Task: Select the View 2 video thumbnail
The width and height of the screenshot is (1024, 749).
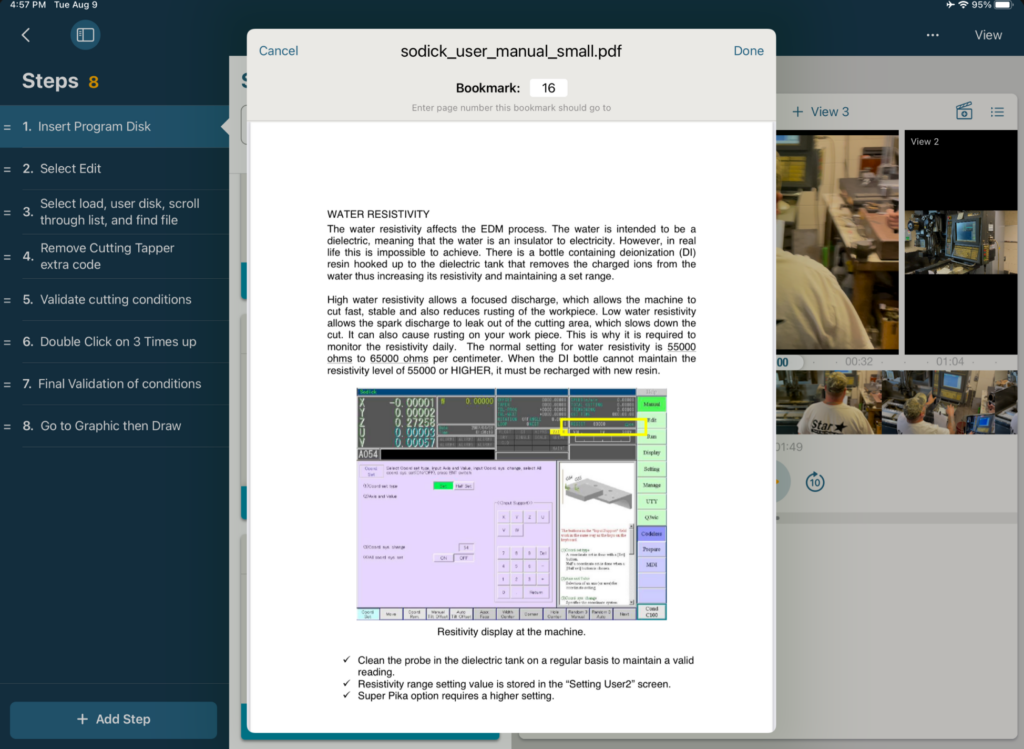Action: tap(961, 242)
